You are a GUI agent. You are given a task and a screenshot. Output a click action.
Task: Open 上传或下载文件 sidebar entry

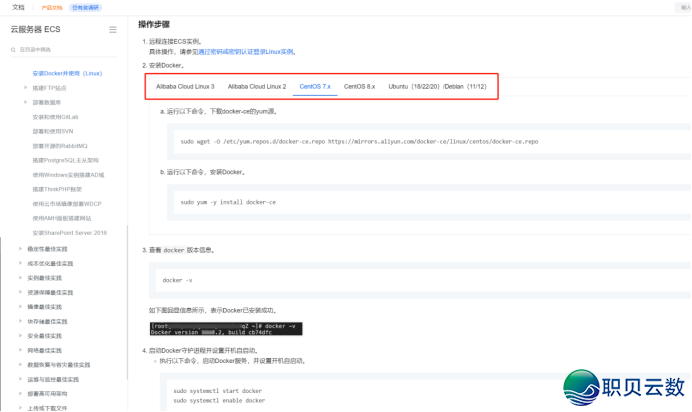click(47, 408)
